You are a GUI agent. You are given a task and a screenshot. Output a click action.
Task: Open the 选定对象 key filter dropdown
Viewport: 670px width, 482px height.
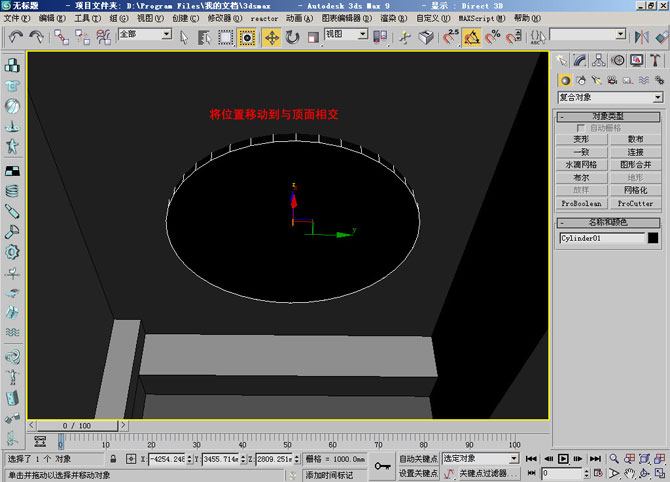click(481, 459)
